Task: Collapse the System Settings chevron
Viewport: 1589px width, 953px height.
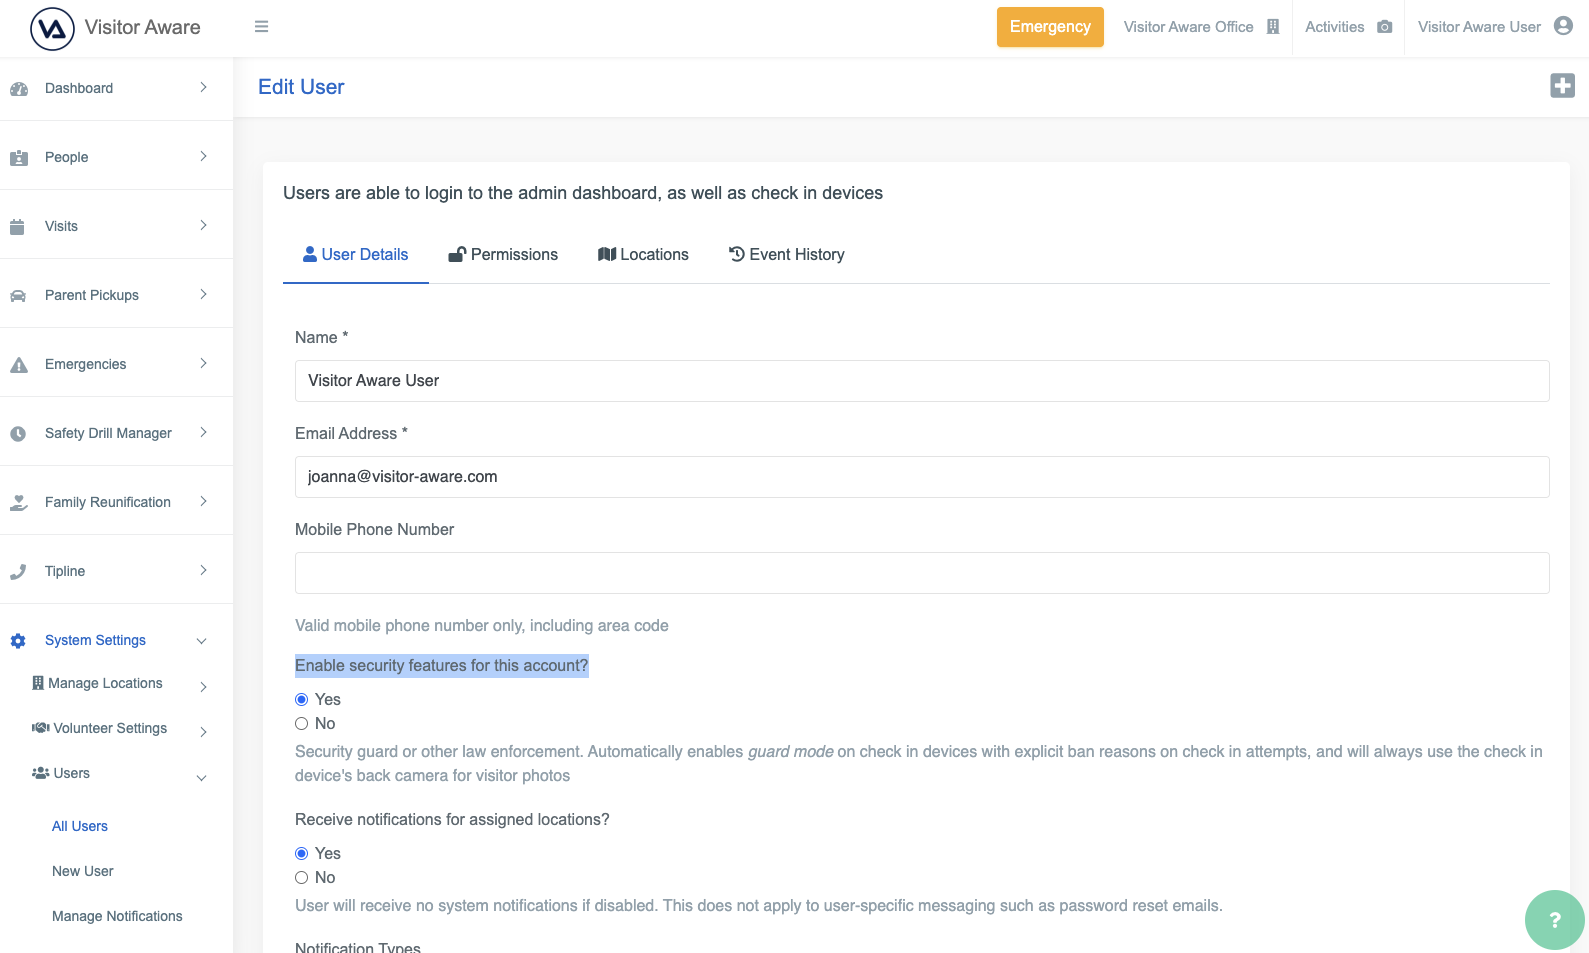Action: tap(201, 641)
